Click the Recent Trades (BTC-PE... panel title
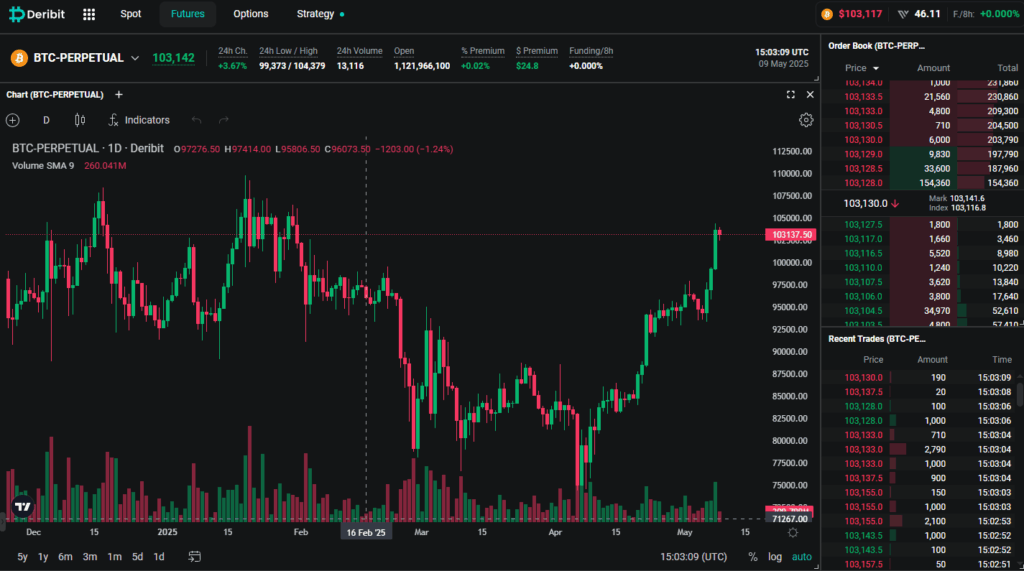Image resolution: width=1024 pixels, height=571 pixels. 876,339
